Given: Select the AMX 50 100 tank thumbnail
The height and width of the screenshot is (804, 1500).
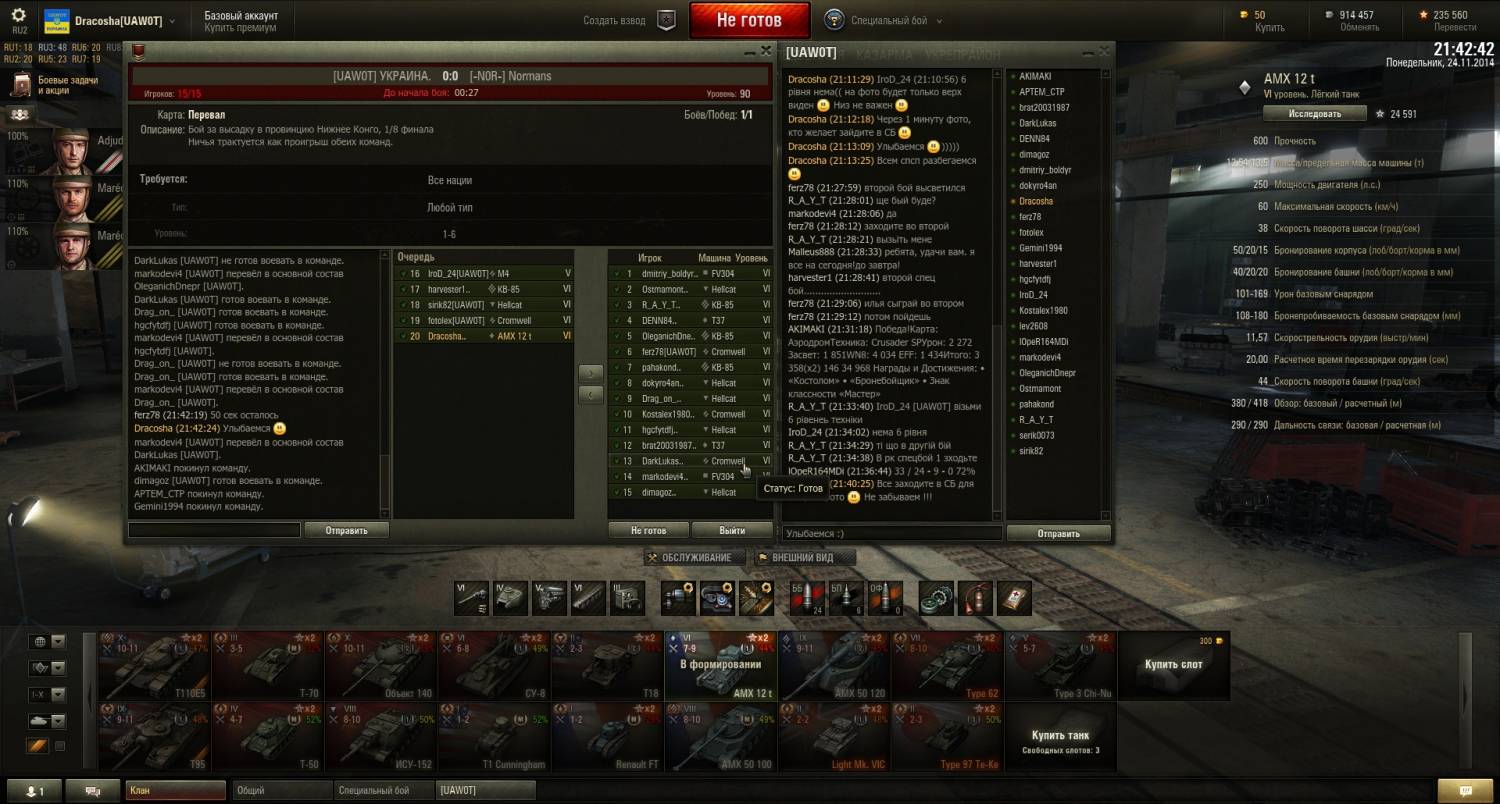Looking at the screenshot, I should point(720,737).
